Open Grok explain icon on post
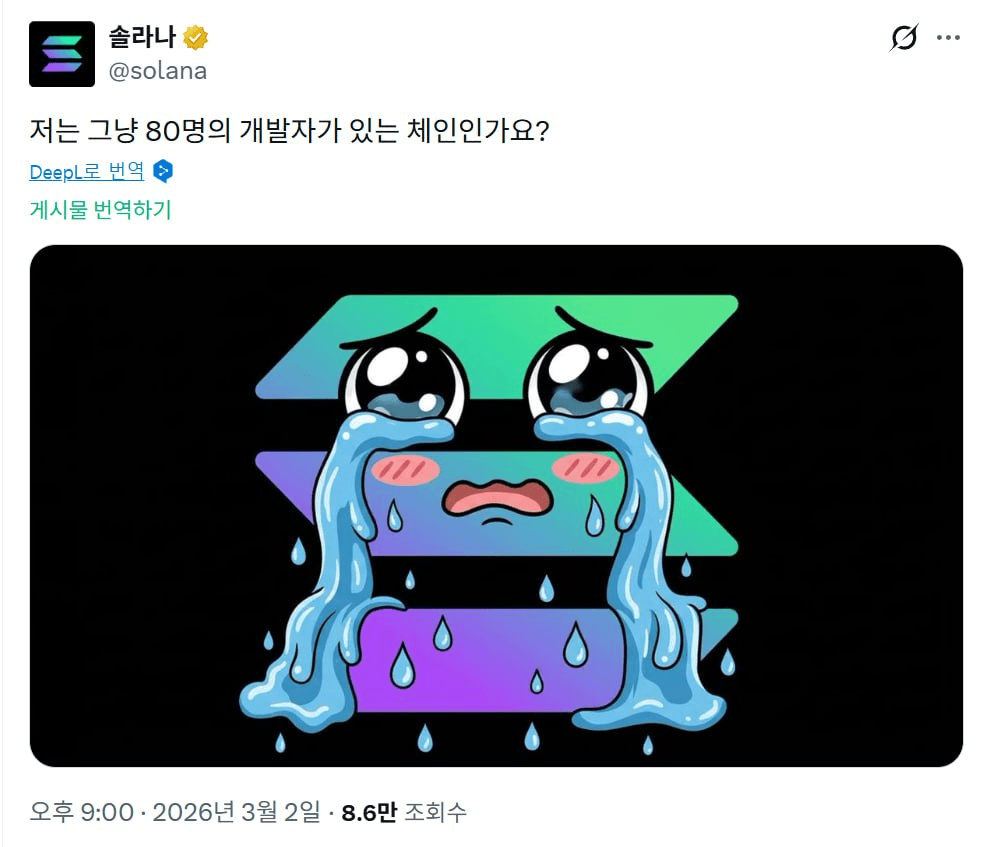Screen dimensions: 984x847 click(x=904, y=38)
